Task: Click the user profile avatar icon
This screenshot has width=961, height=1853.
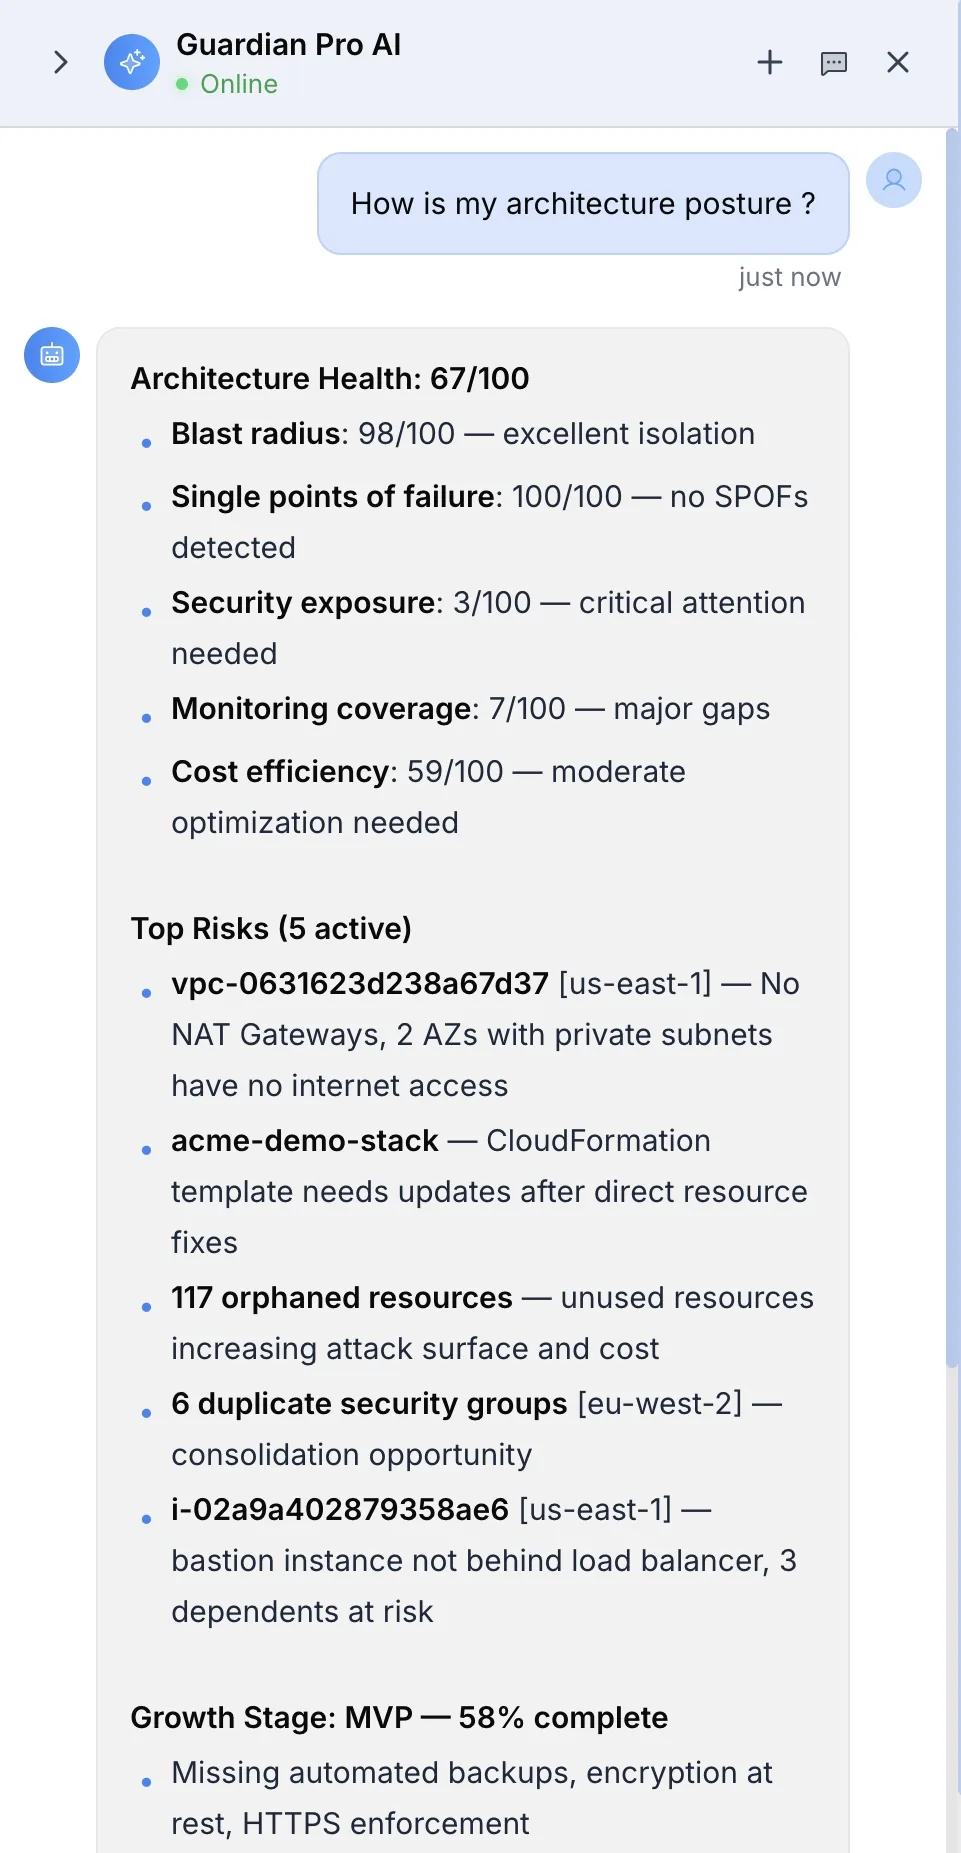Action: (x=893, y=180)
